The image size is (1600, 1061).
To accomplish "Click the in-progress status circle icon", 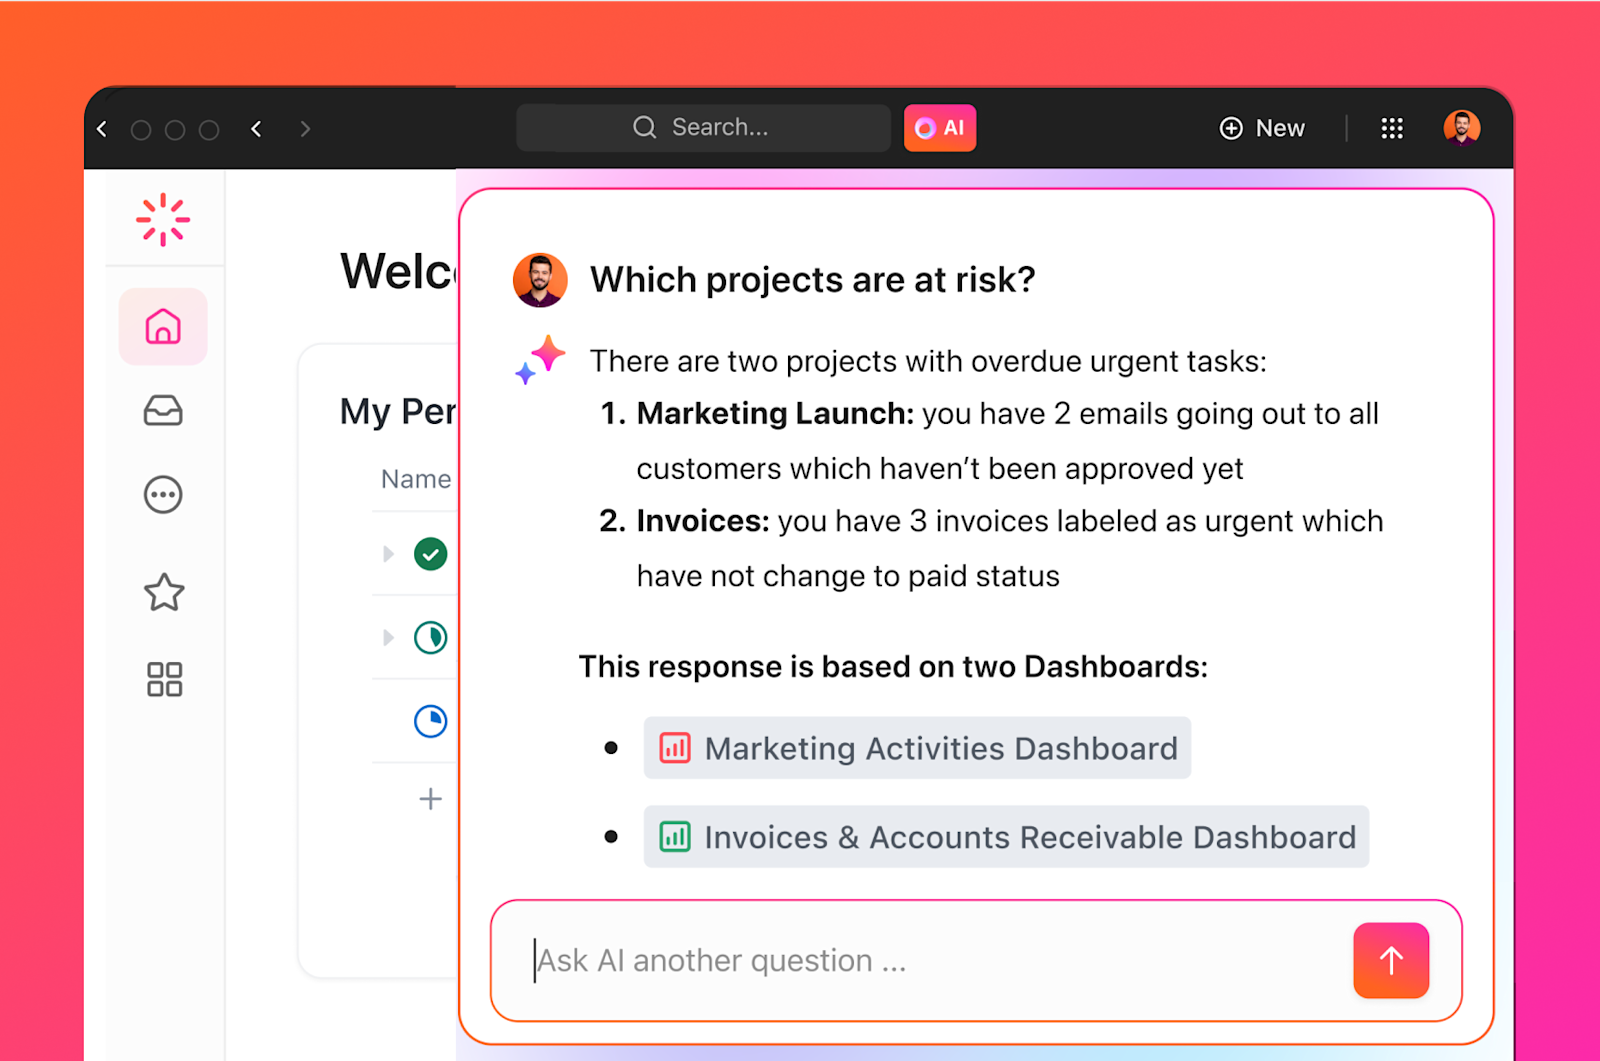I will [430, 637].
